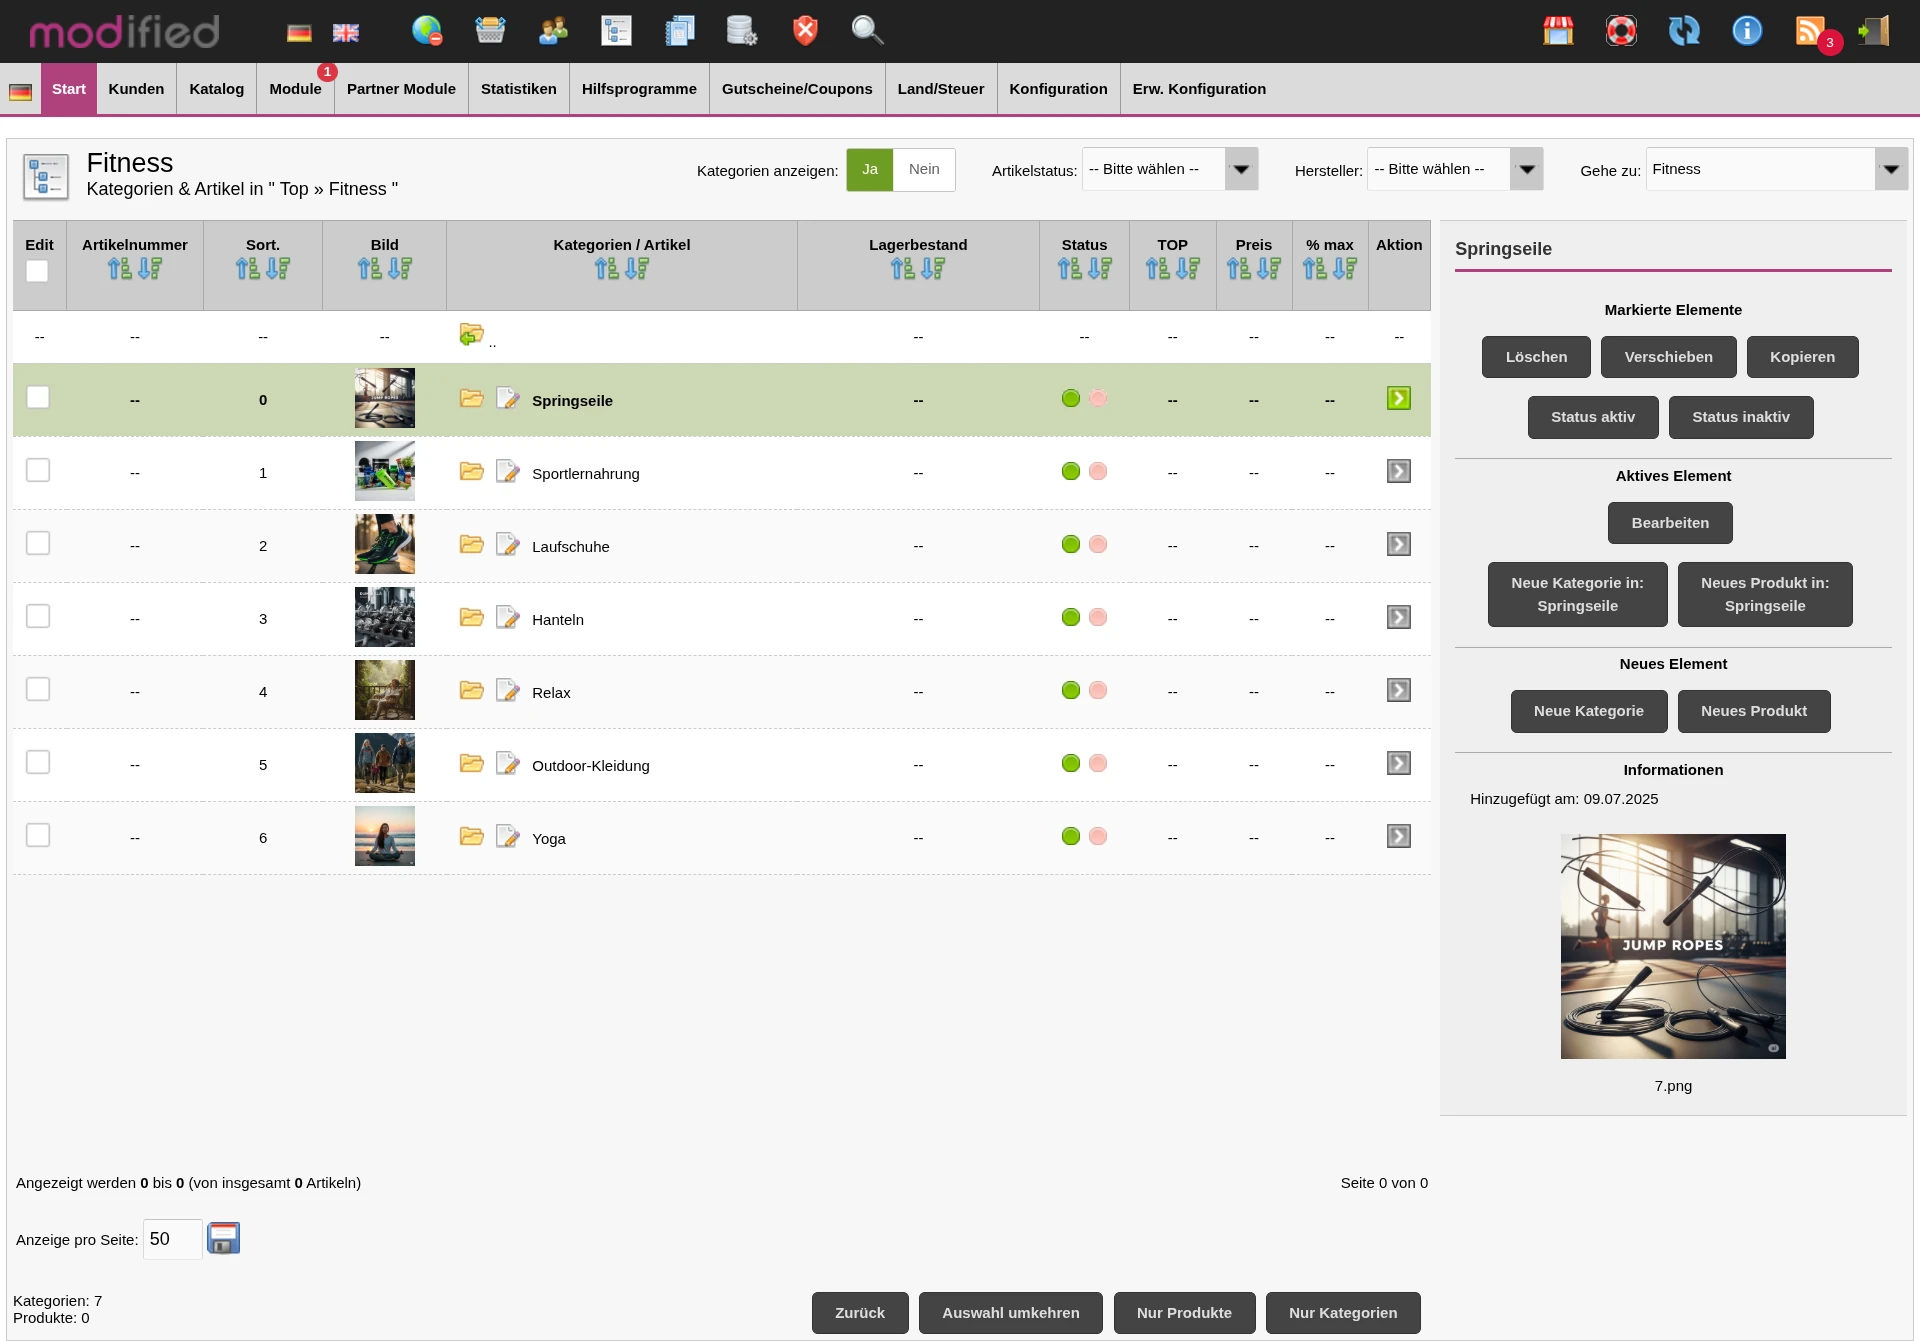This screenshot has width=1920, height=1341.
Task: Toggle the select-all Edit header checkbox
Action: 37,271
